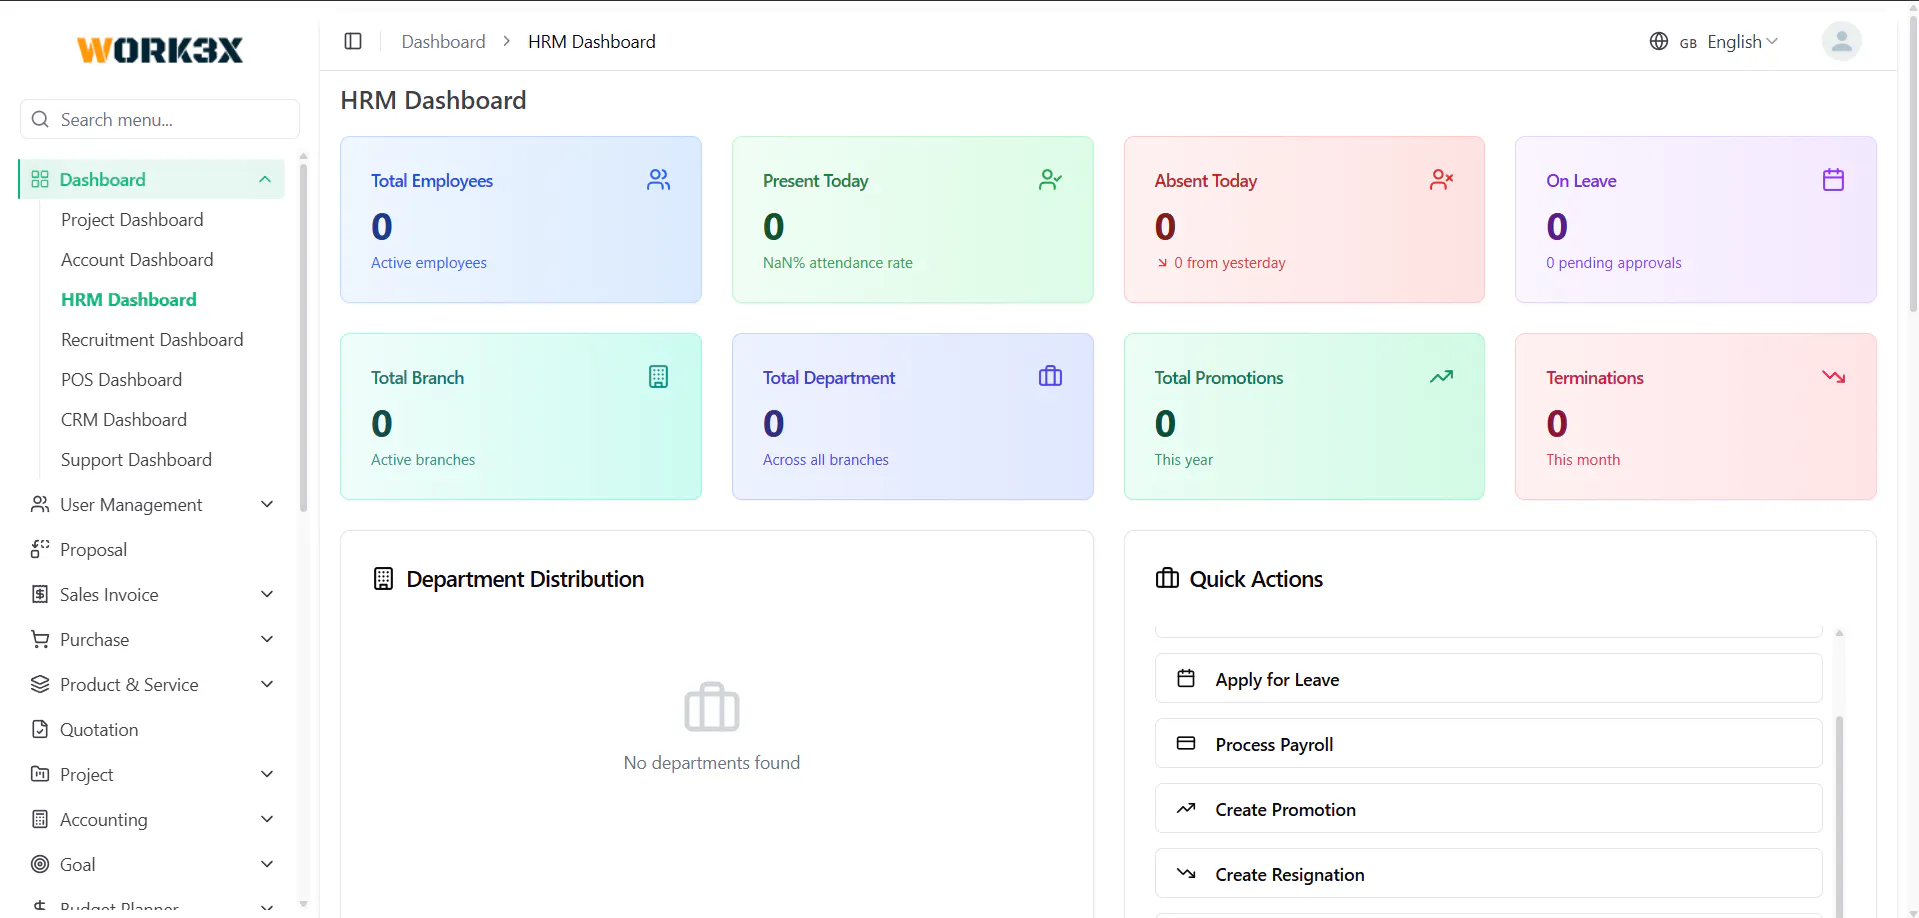The image size is (1919, 918).
Task: Click the Create Promotion button
Action: [x=1488, y=808]
